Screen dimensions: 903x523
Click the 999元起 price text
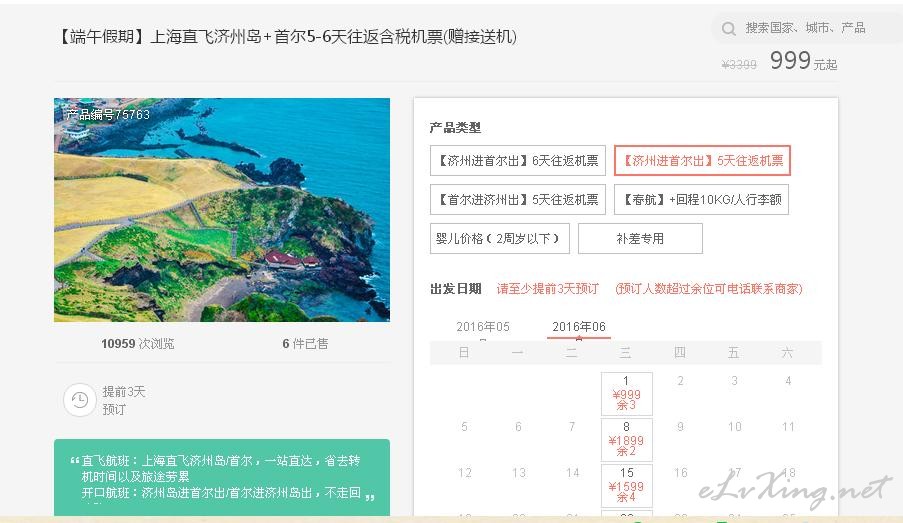click(x=803, y=60)
